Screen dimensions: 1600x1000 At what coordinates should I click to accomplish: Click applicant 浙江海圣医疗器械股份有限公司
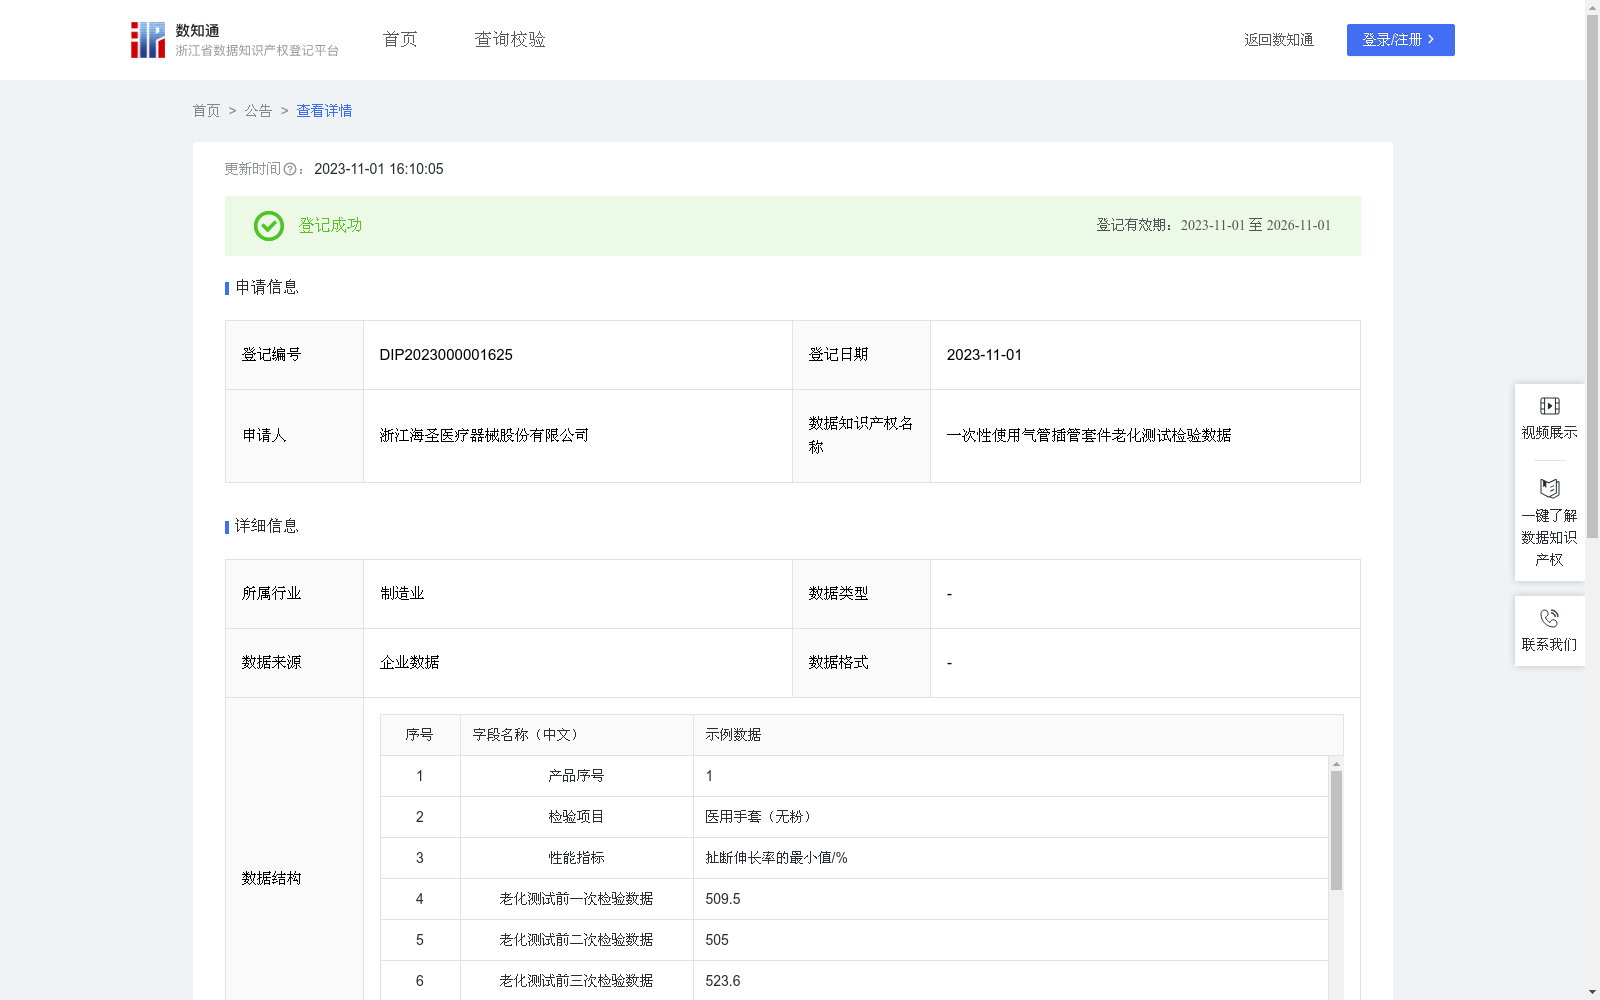tap(484, 436)
